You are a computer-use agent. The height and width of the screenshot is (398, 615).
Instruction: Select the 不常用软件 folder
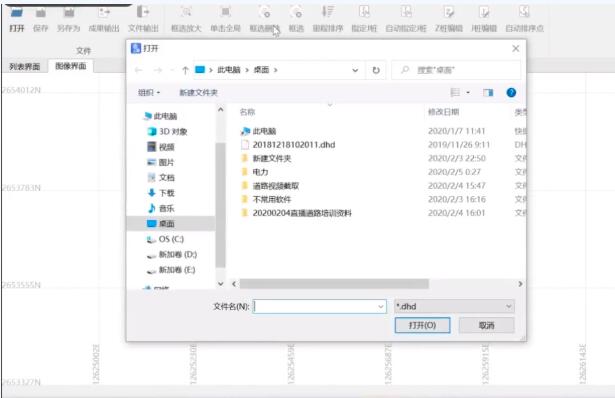266,199
